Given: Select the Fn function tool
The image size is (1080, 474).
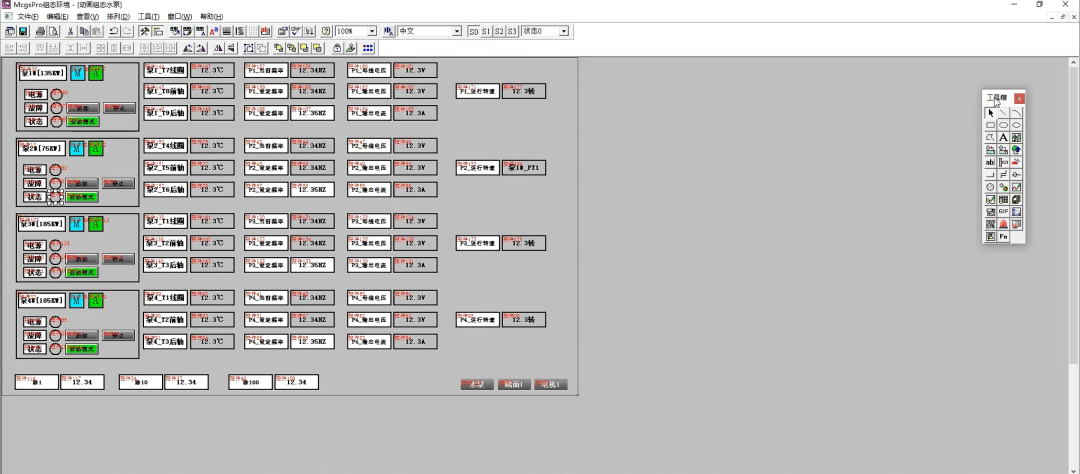Looking at the screenshot, I should pos(1004,236).
